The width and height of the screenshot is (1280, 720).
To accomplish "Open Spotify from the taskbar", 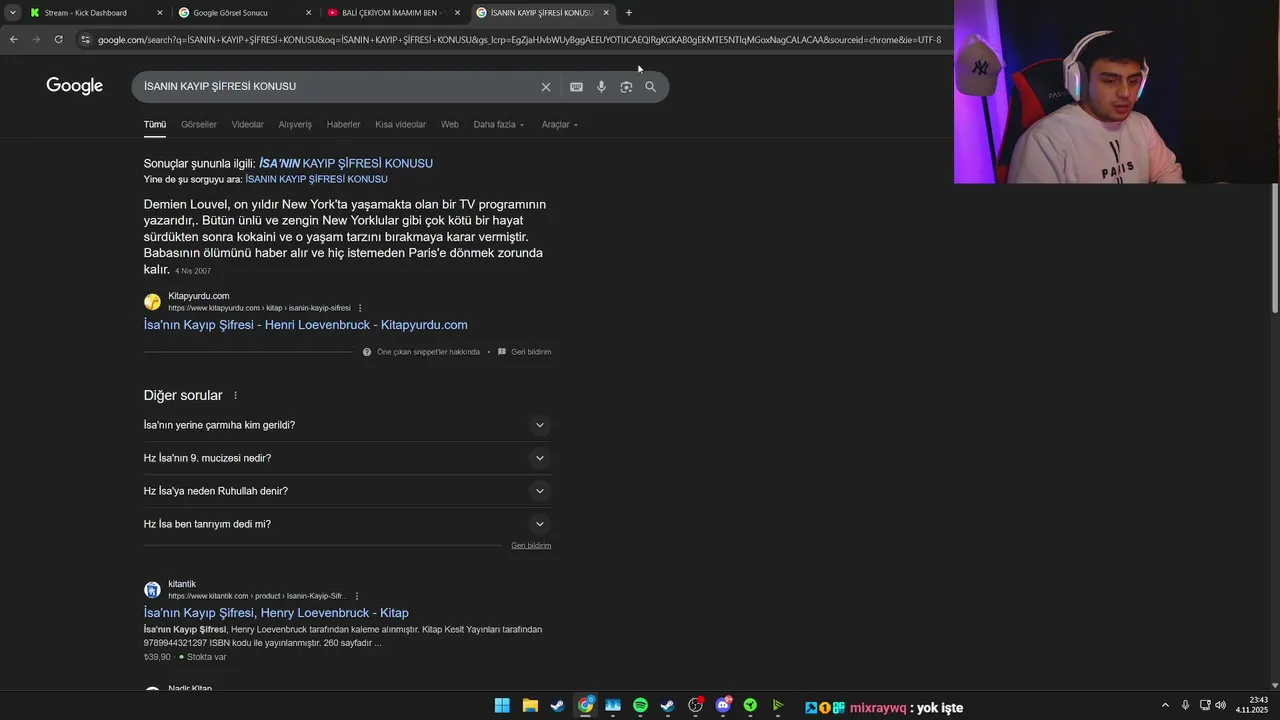I will pyautogui.click(x=640, y=706).
